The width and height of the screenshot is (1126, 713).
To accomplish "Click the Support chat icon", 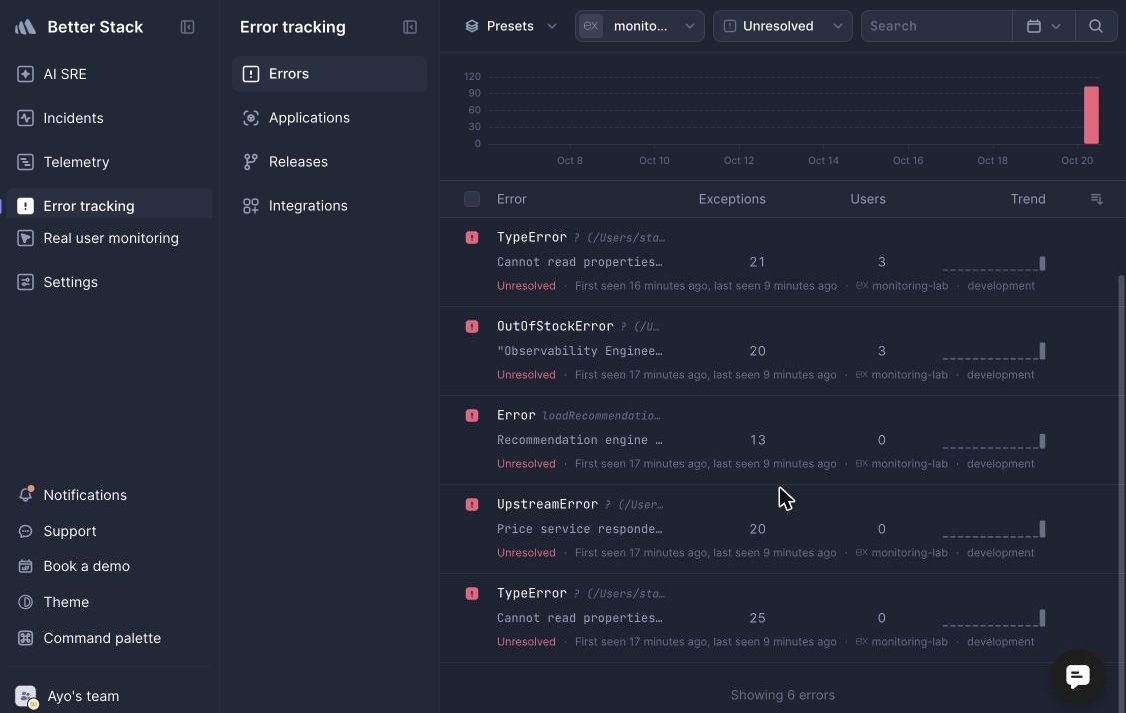I will pyautogui.click(x=25, y=531).
